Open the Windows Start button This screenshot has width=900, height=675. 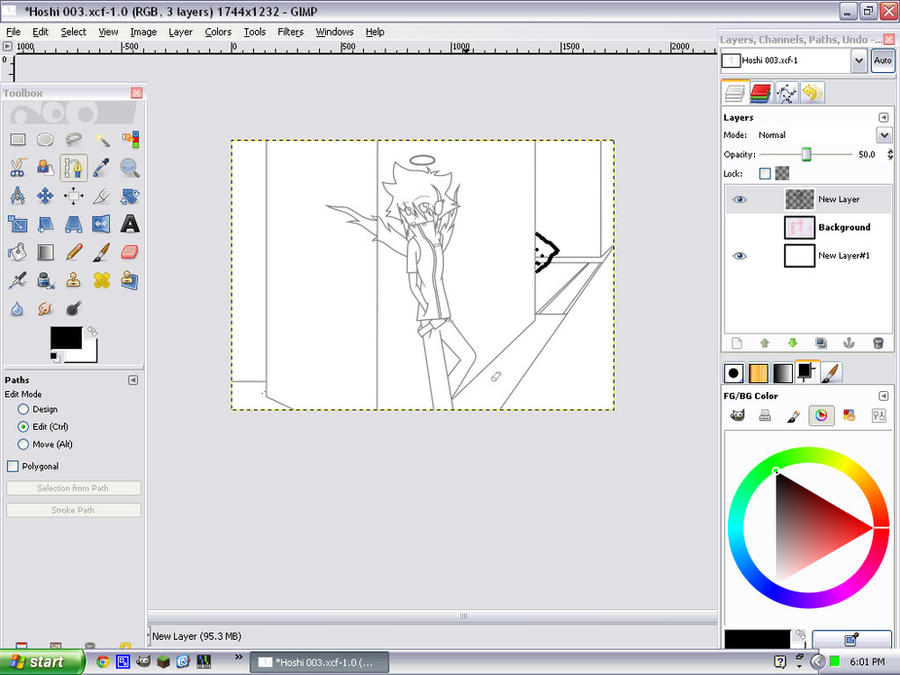(41, 662)
